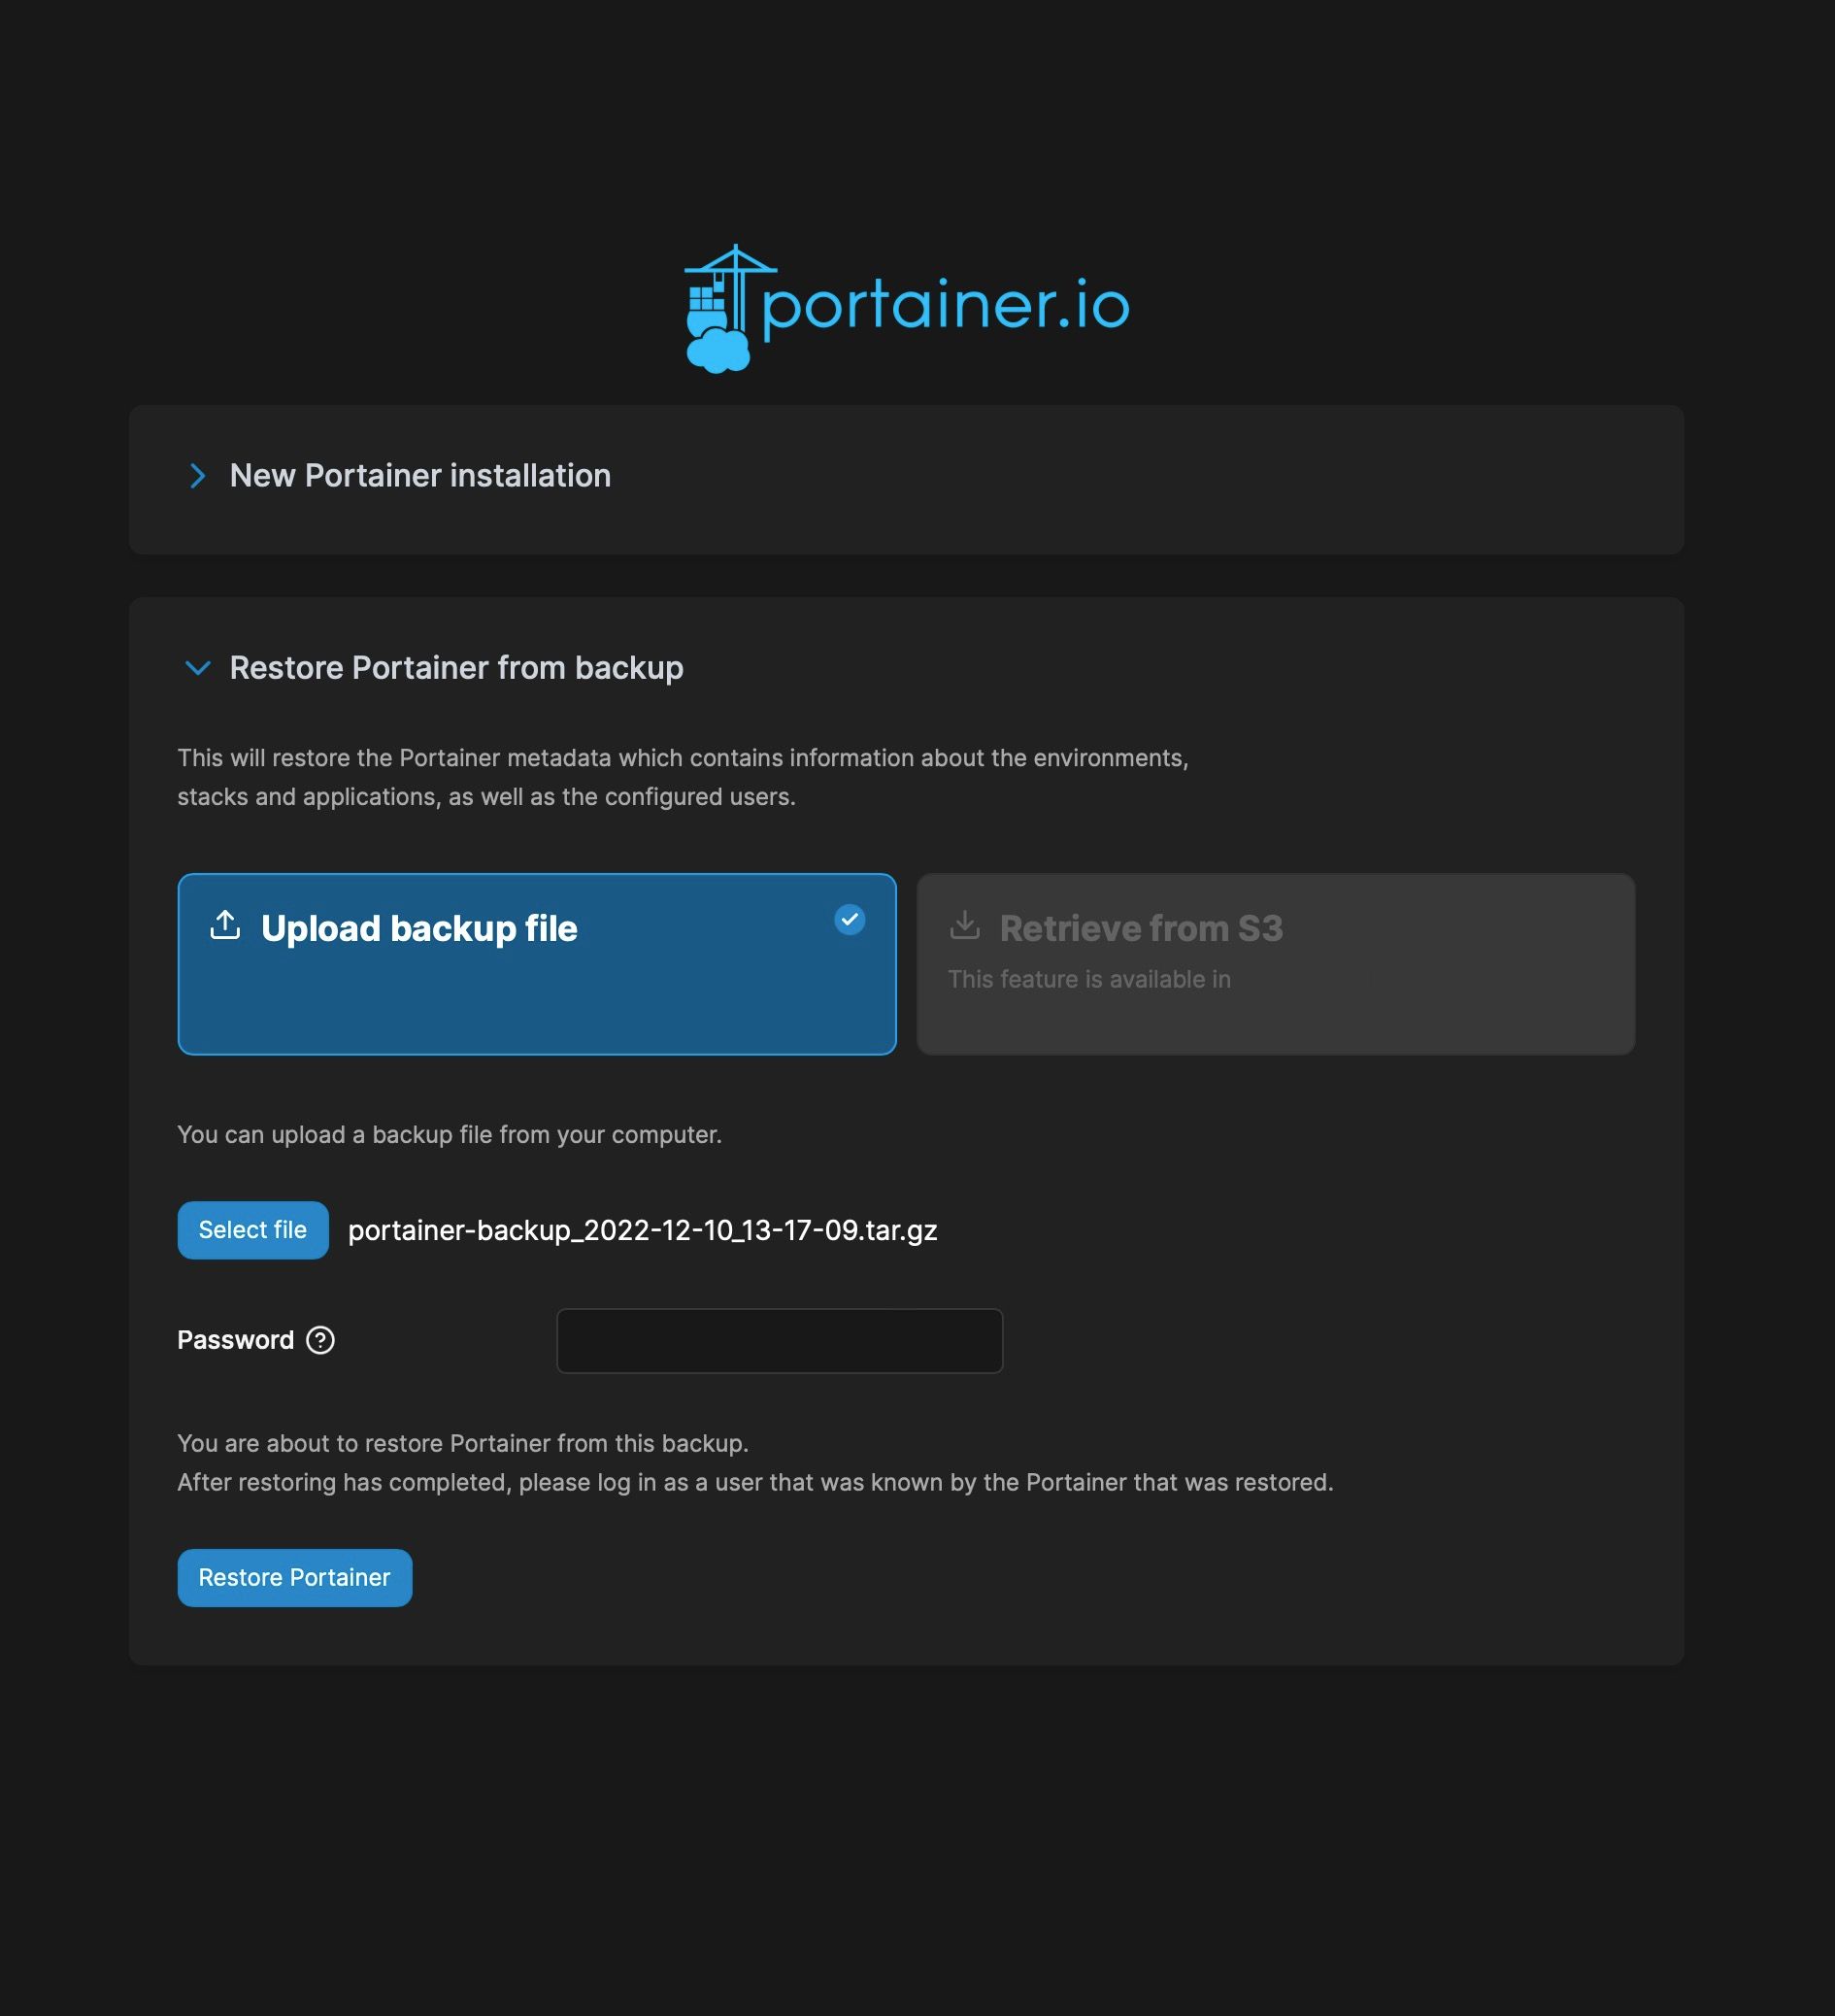The image size is (1835, 2016).
Task: Click the Password label text
Action: [x=236, y=1340]
